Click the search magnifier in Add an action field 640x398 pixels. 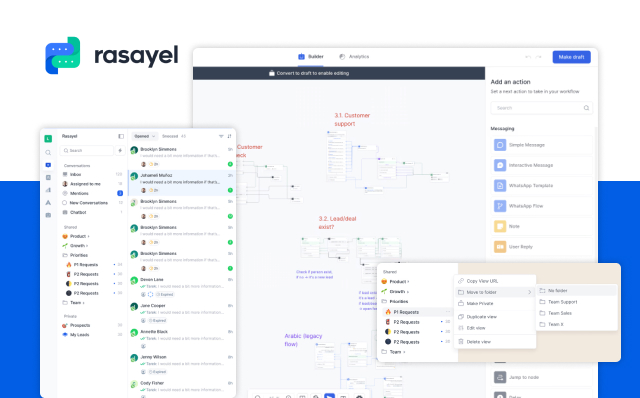point(586,108)
